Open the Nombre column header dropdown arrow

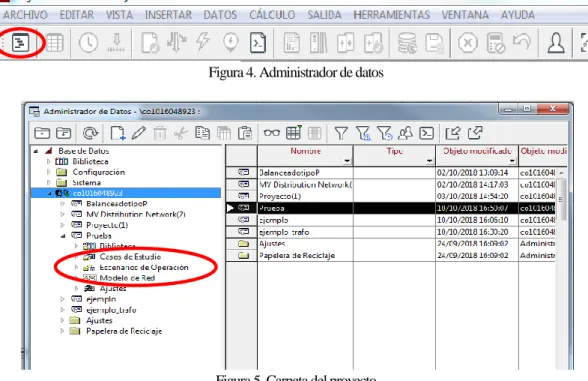(347, 161)
